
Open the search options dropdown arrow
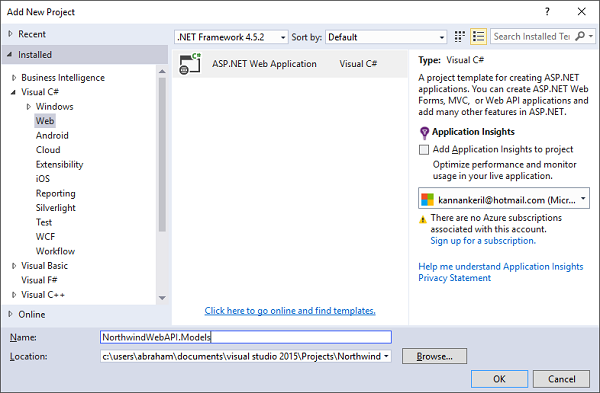point(592,36)
